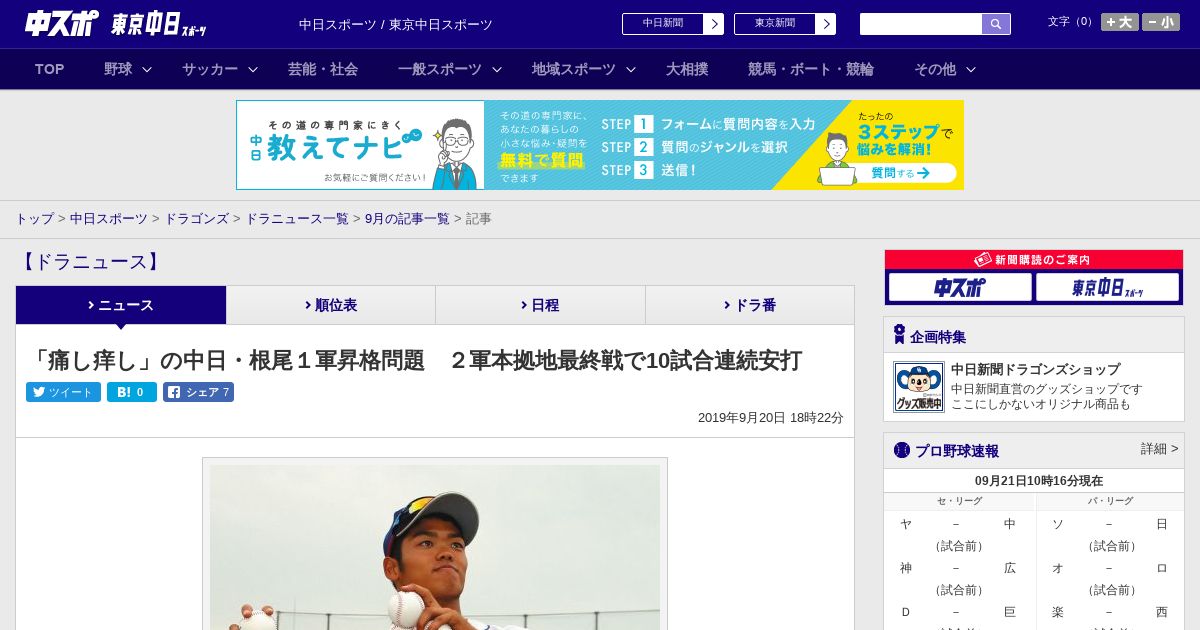Open the 芸能・社会 menu item
1200x630 pixels.
323,69
